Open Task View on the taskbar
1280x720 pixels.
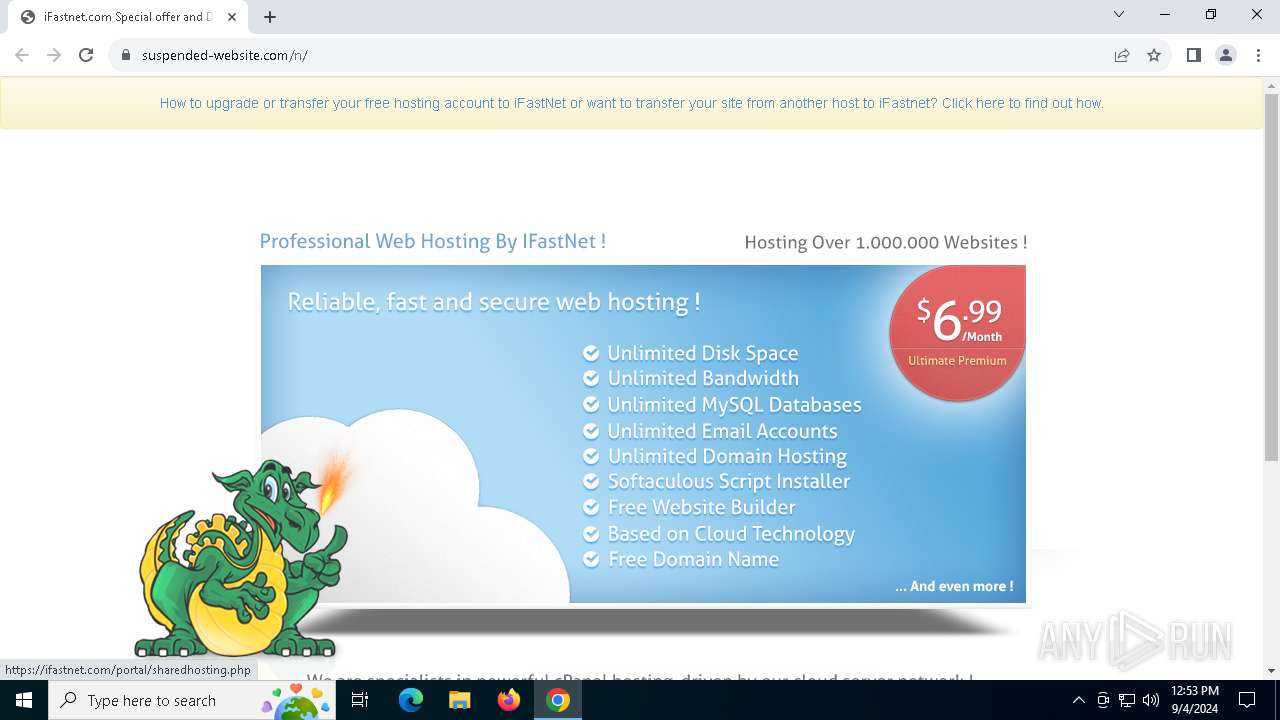click(360, 700)
